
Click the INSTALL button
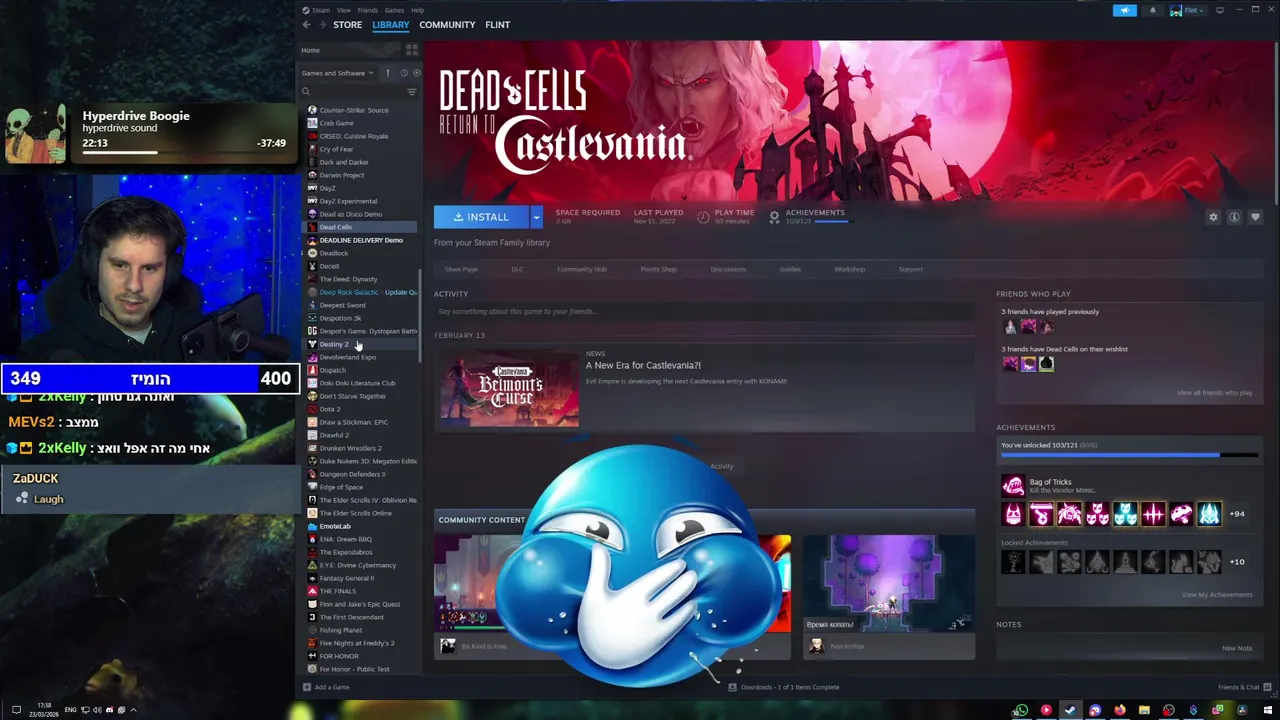click(x=481, y=216)
